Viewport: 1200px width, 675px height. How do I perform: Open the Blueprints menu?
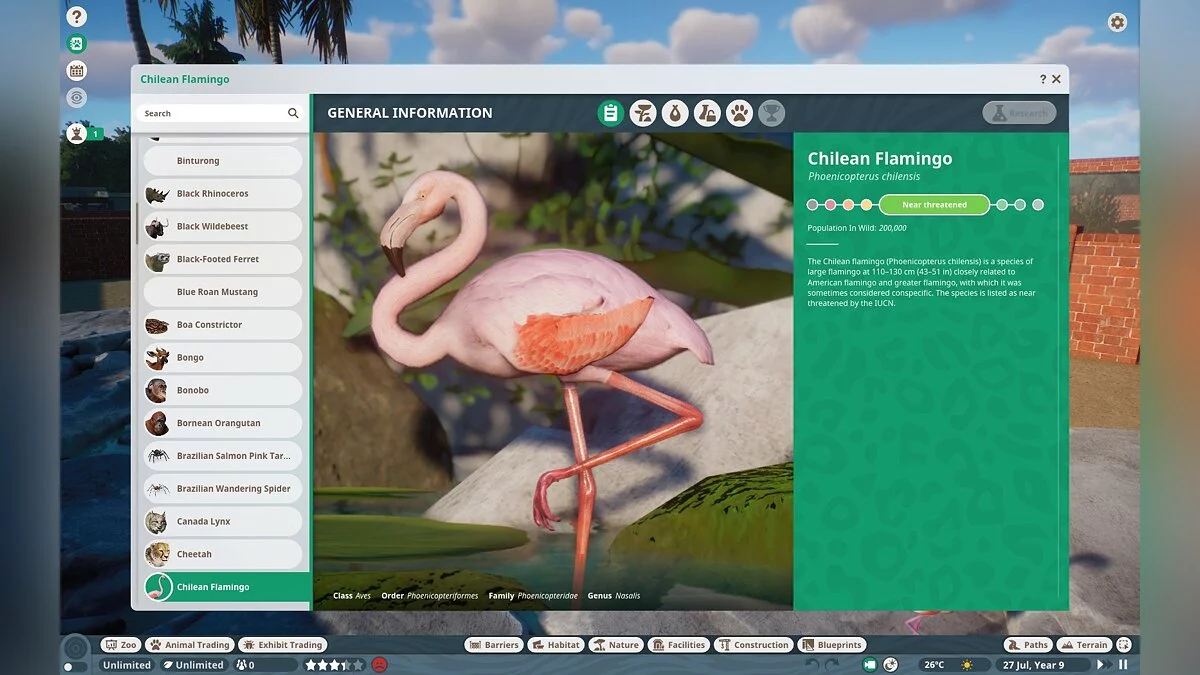tap(832, 644)
